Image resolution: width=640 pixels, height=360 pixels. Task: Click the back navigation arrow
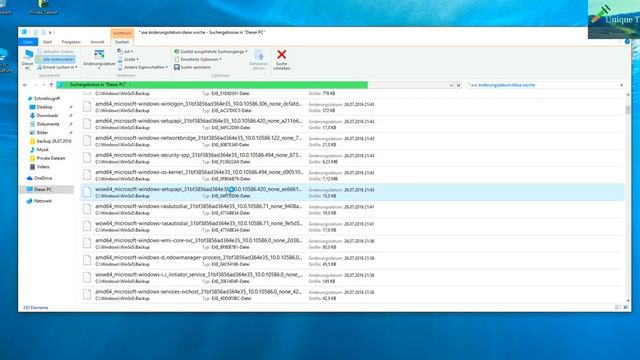(x=25, y=85)
